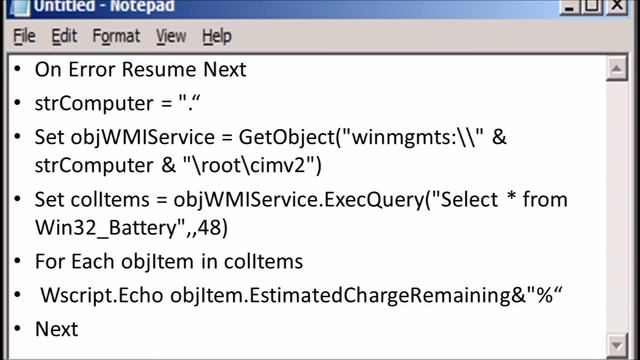640x360 pixels.
Task: Click the 'For Each objItem in colItems' line
Action: coord(169,262)
